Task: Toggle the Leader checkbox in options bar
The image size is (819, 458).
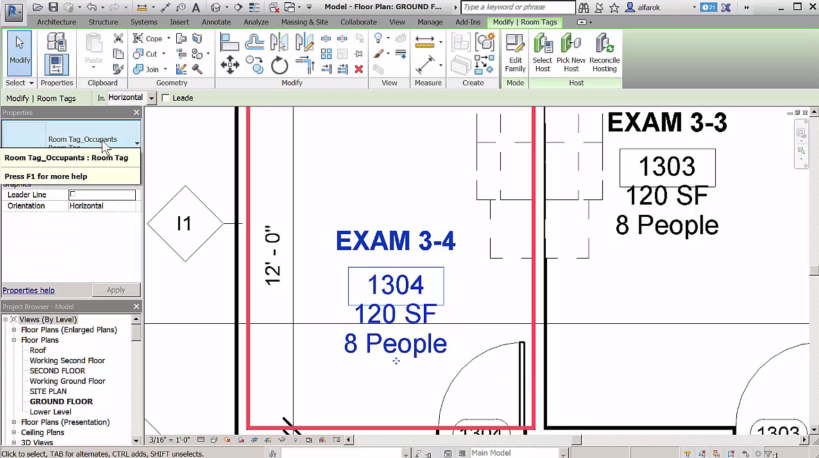Action: click(x=166, y=98)
